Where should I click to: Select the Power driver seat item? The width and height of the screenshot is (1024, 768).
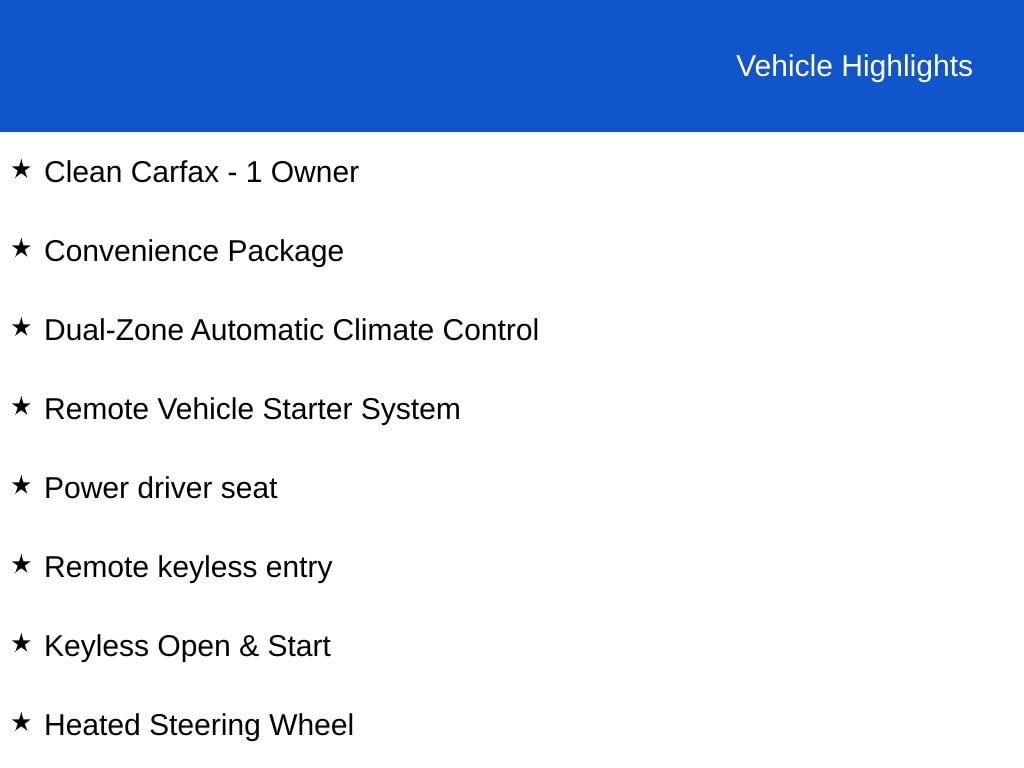point(161,488)
